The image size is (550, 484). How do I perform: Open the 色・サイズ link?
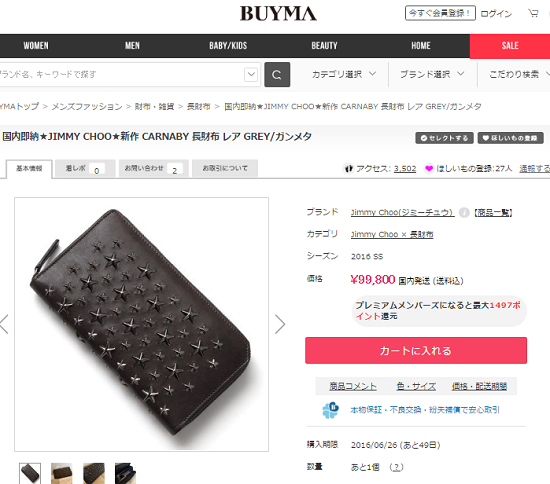tap(416, 386)
